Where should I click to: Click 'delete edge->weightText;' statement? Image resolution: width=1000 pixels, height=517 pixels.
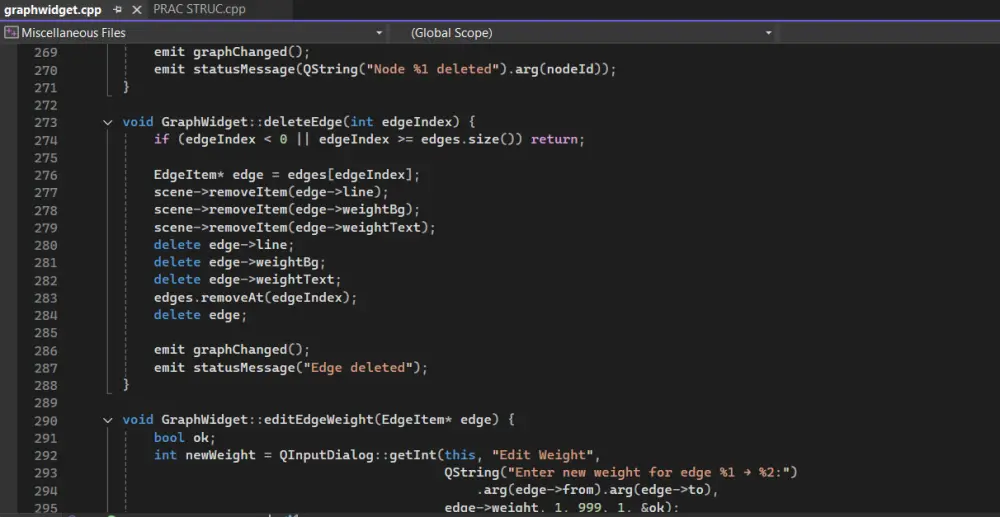click(x=247, y=280)
